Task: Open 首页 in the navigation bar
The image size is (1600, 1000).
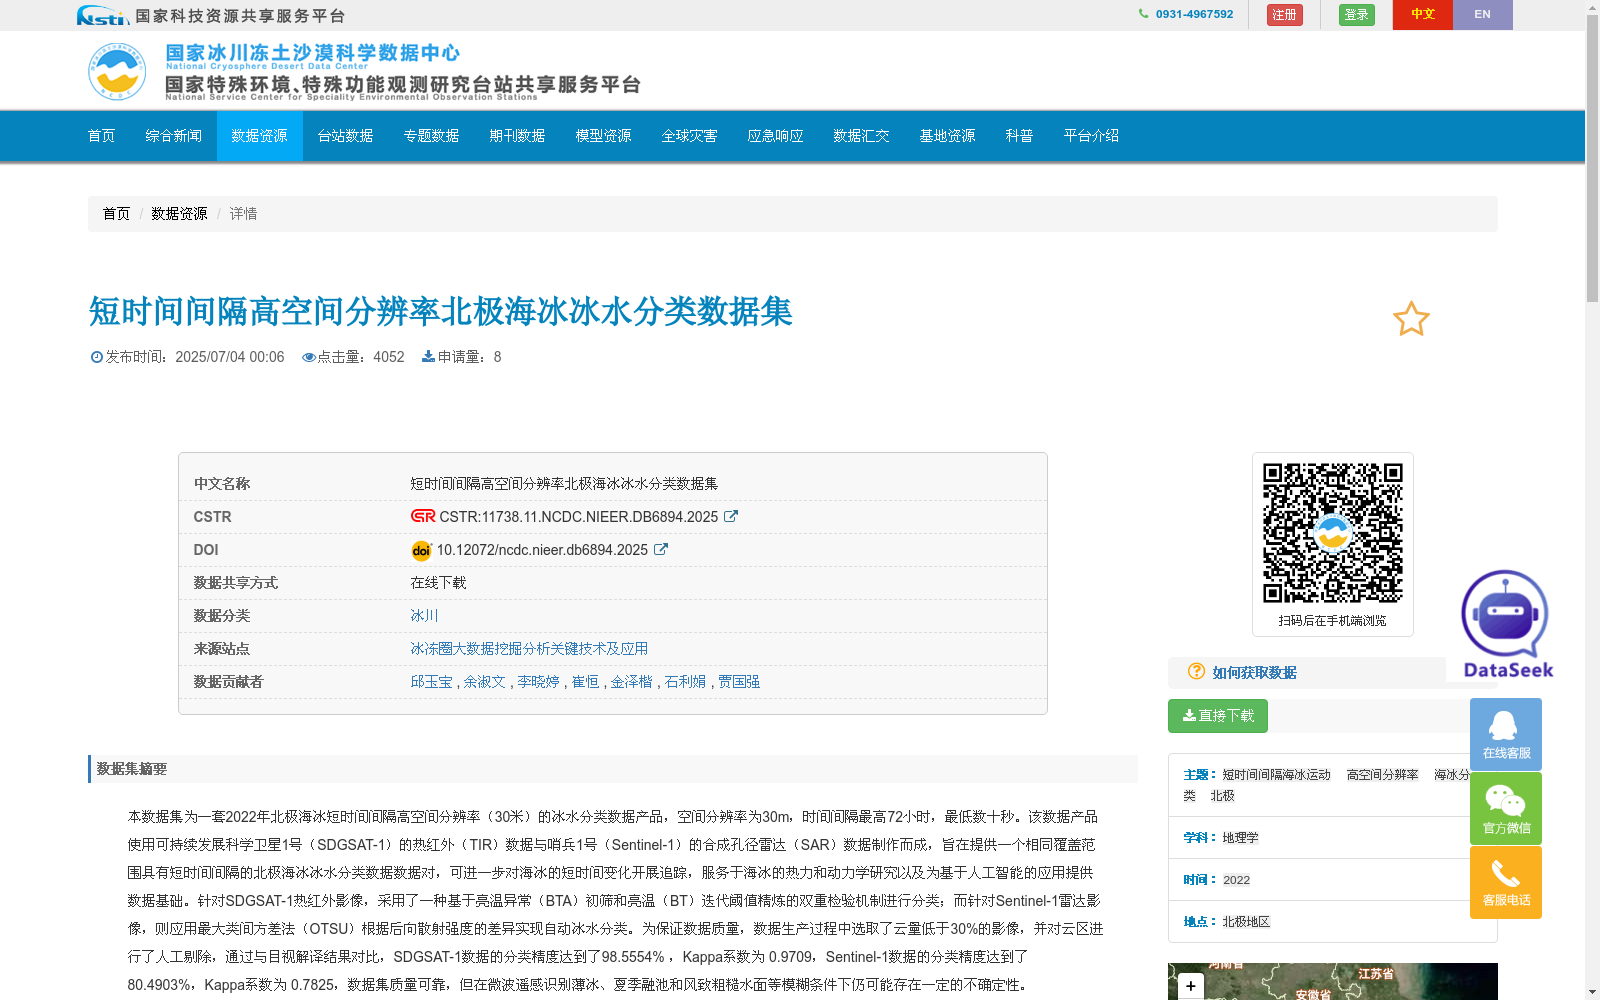Action: (102, 136)
